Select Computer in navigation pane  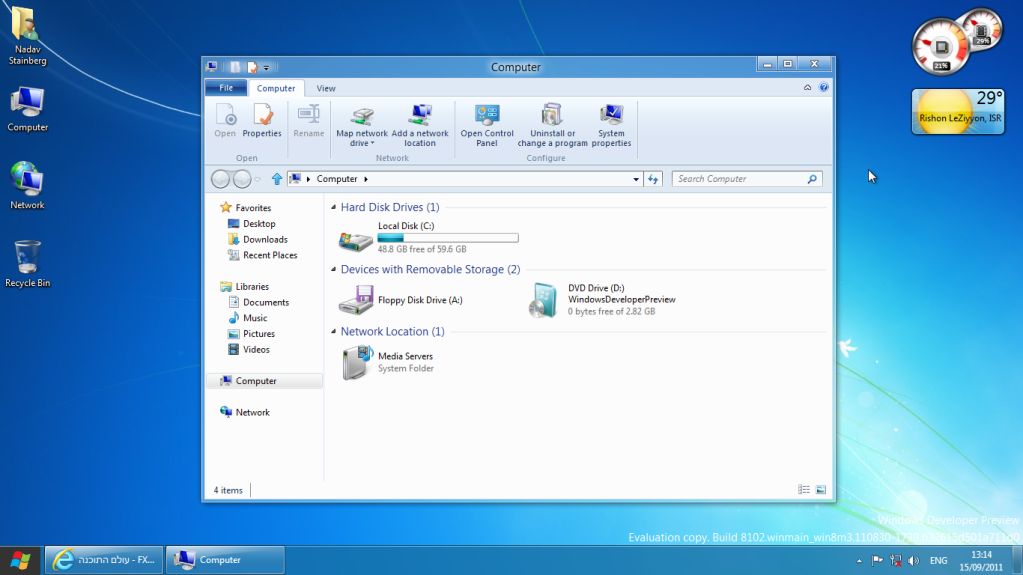264,381
